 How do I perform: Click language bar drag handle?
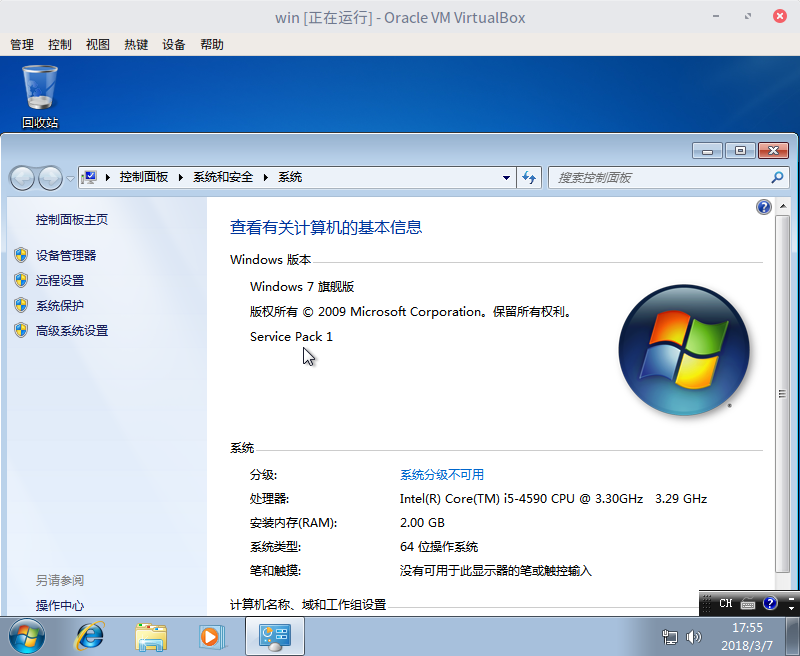[x=707, y=603]
